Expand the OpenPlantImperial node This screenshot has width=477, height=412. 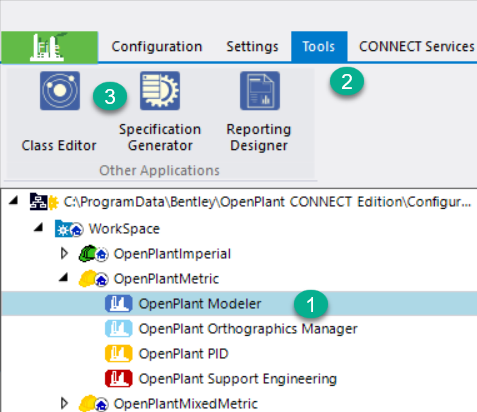(64, 254)
